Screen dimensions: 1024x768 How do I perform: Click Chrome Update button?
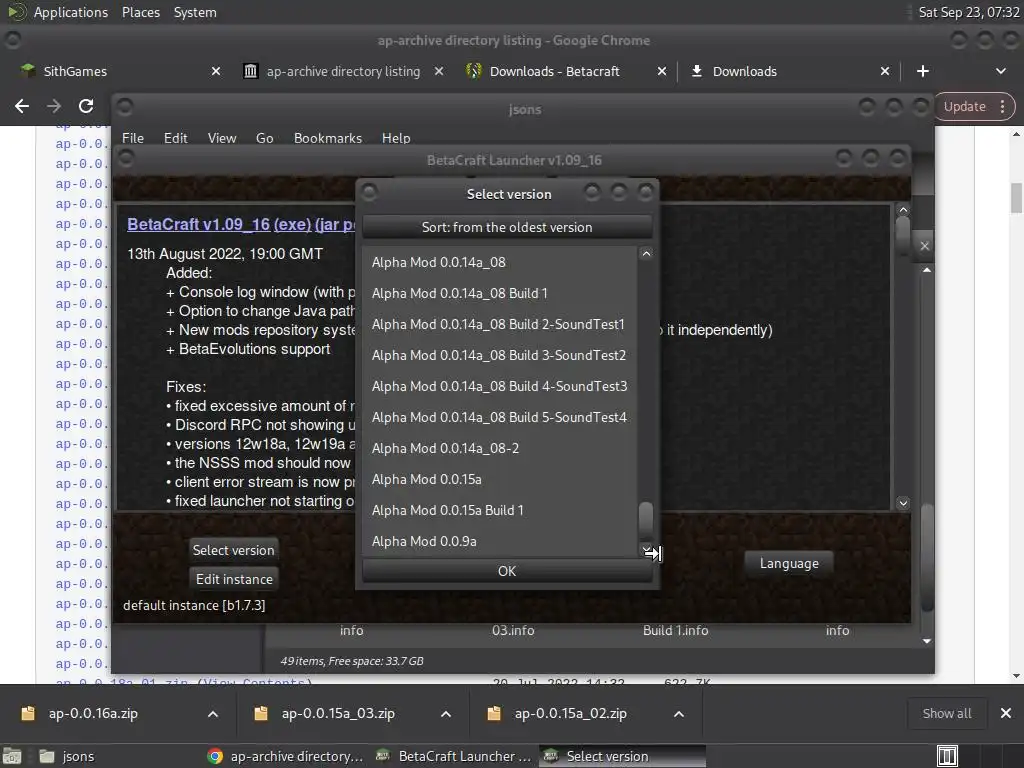[965, 106]
